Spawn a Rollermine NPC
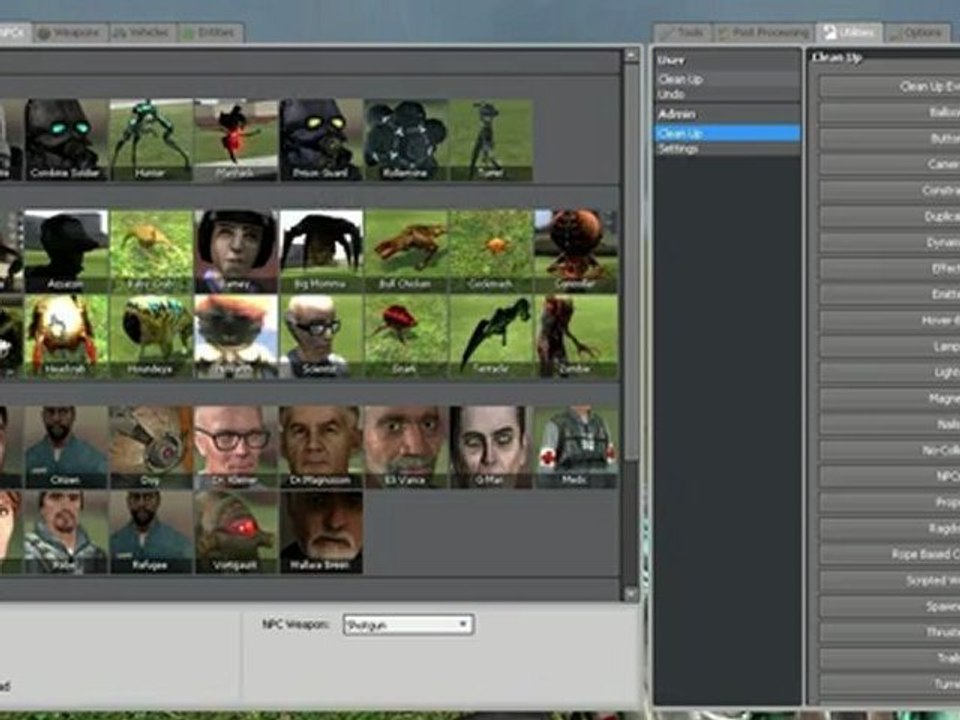Screen dimensions: 960x720 (406, 140)
